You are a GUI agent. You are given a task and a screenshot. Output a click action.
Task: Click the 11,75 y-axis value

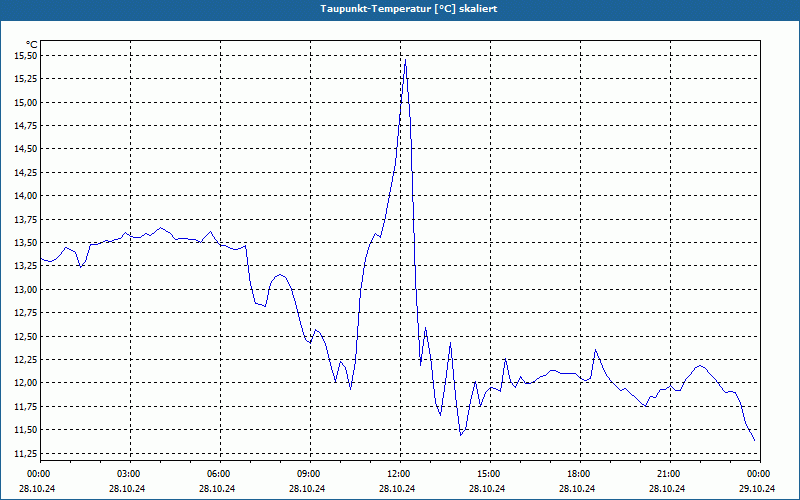pos(25,407)
